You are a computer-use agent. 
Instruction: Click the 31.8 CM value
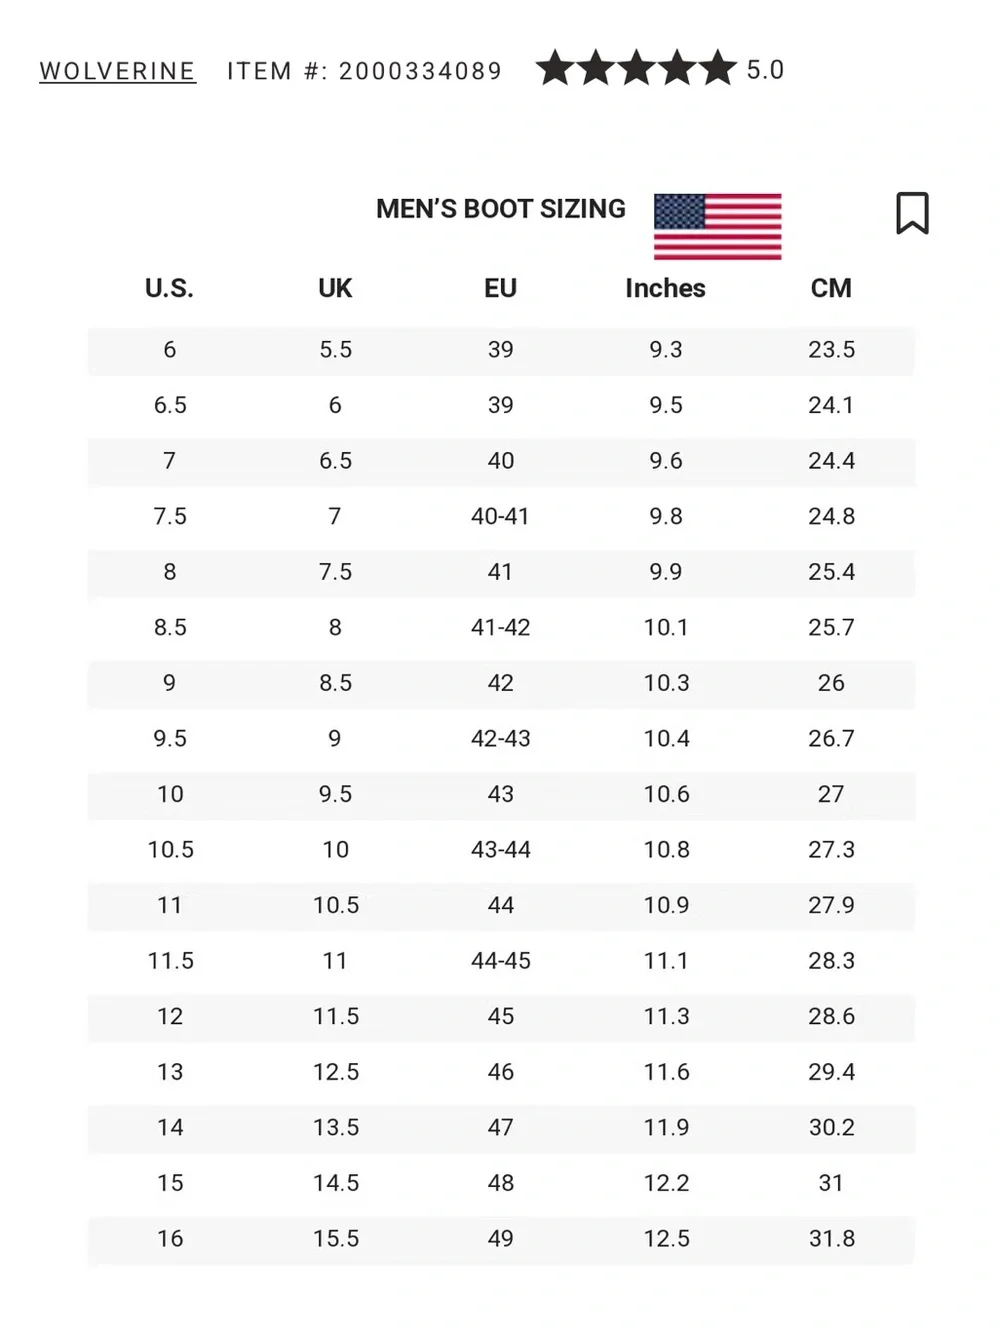tap(832, 1238)
